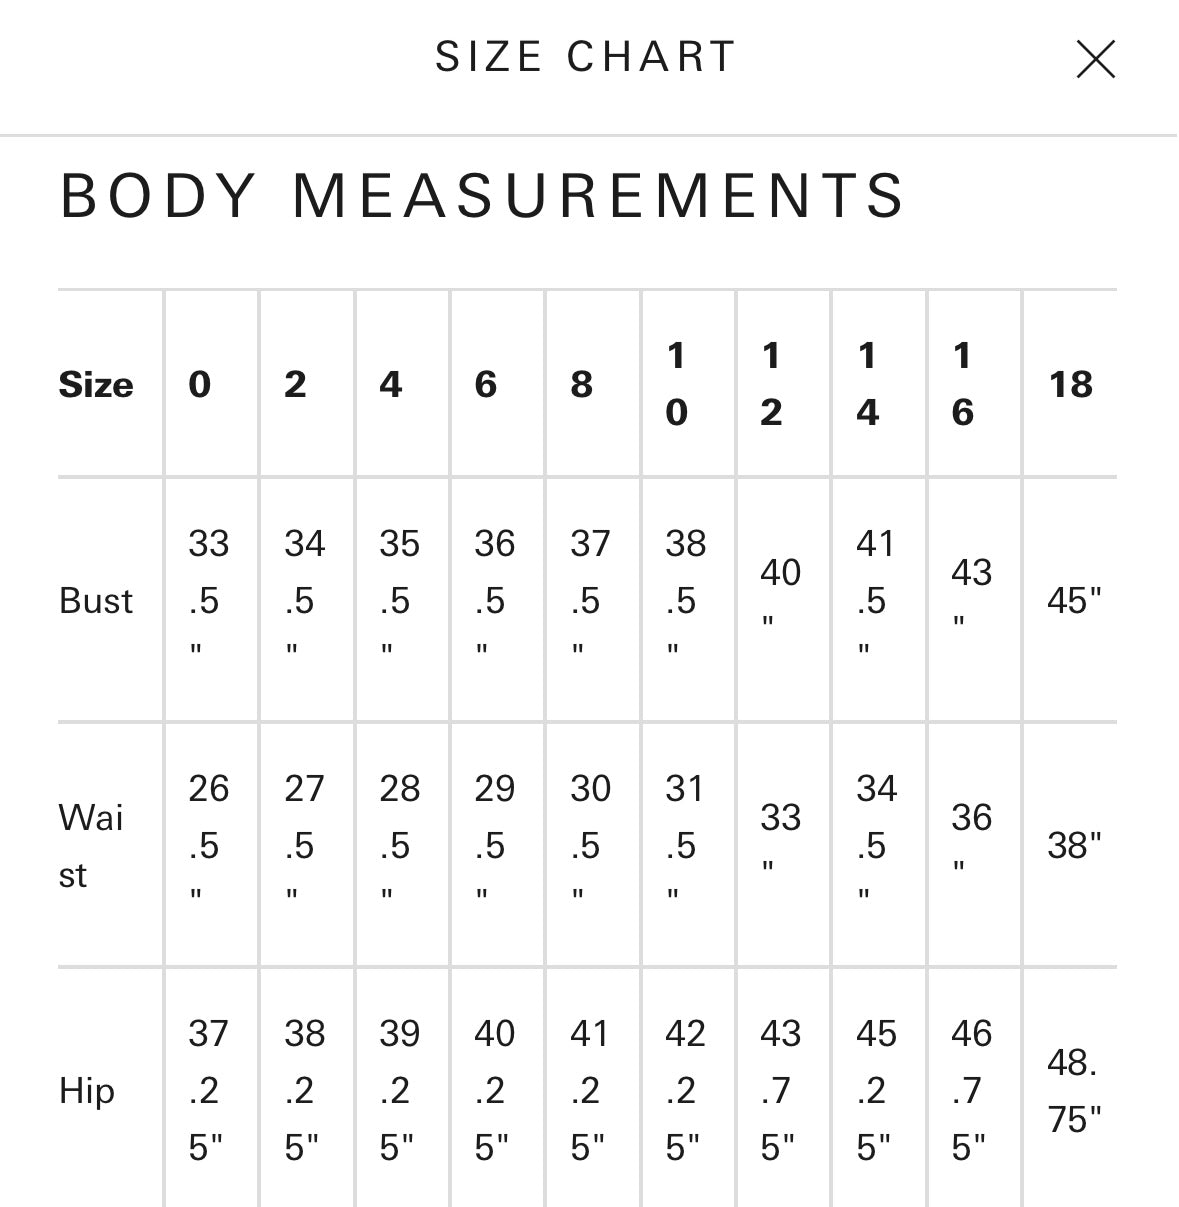Click the Size Chart title text

coord(585,57)
